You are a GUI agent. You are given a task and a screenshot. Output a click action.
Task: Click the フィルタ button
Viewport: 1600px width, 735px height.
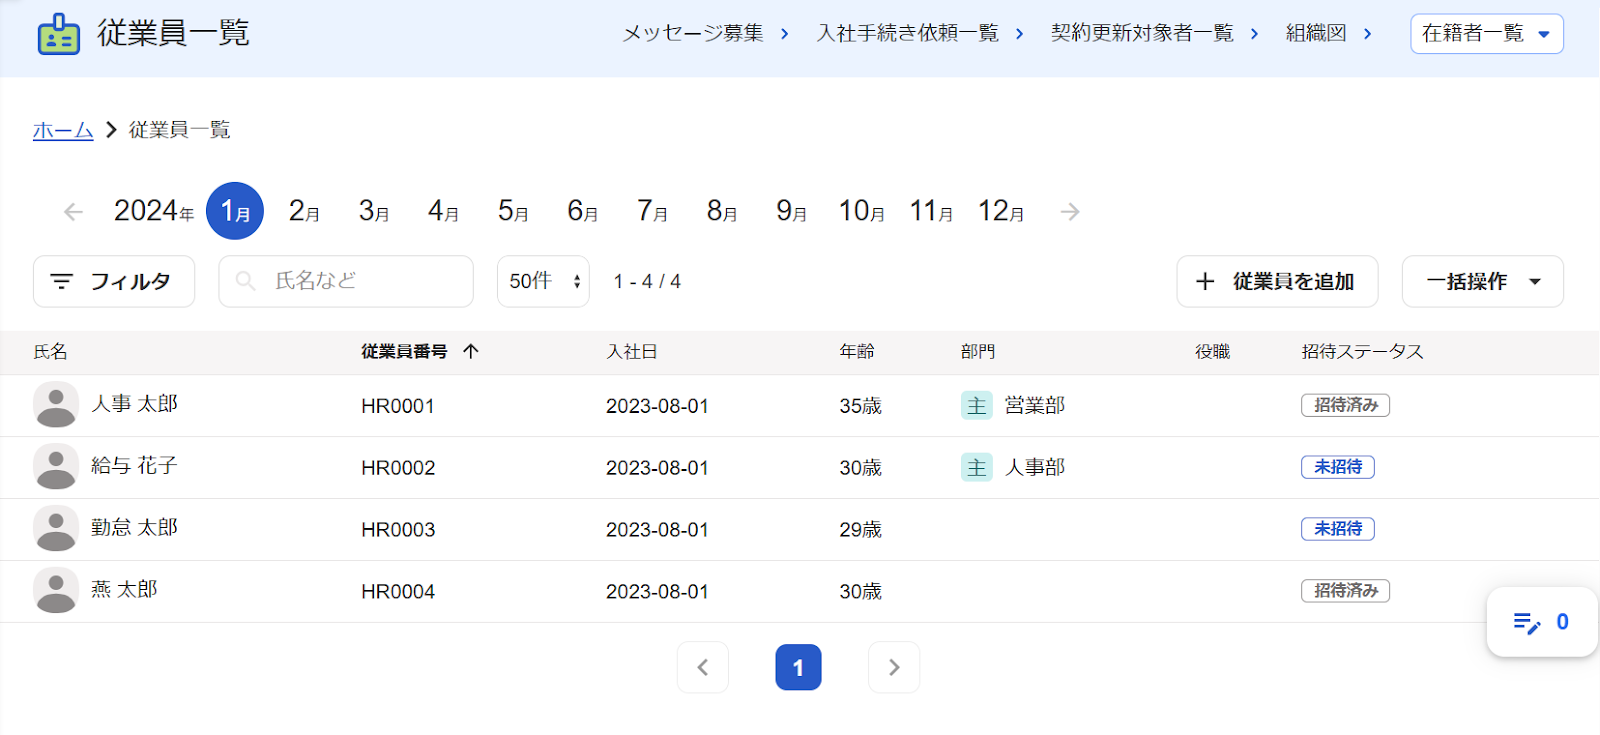(x=114, y=281)
